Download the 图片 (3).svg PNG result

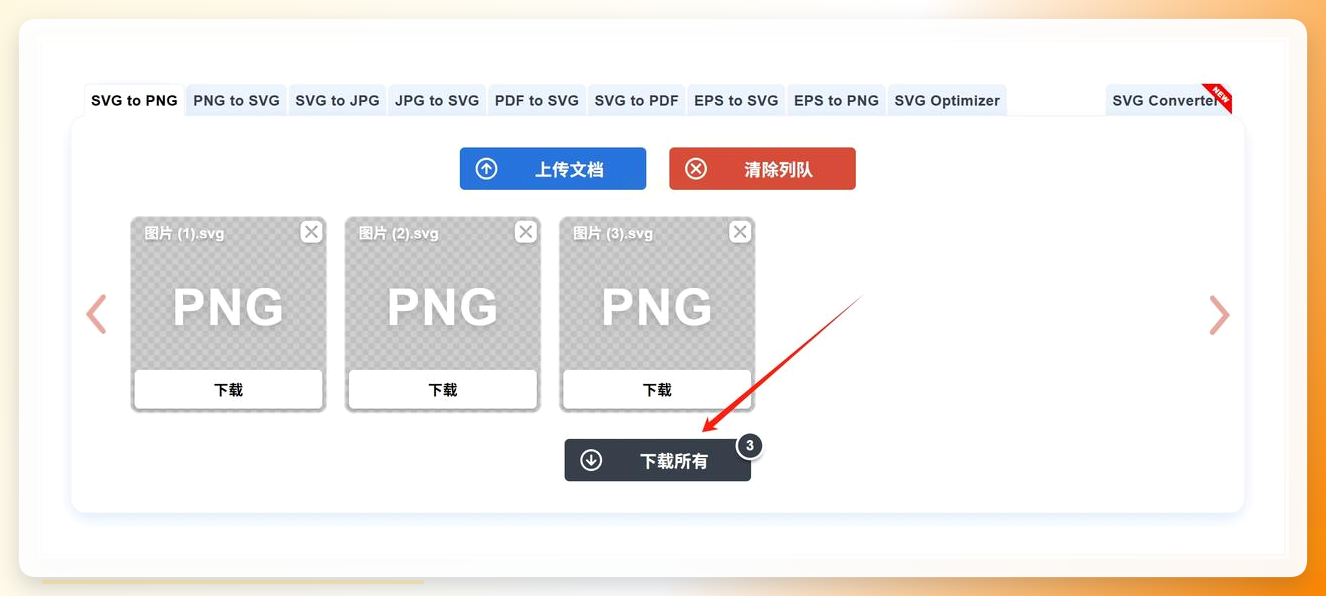[656, 389]
